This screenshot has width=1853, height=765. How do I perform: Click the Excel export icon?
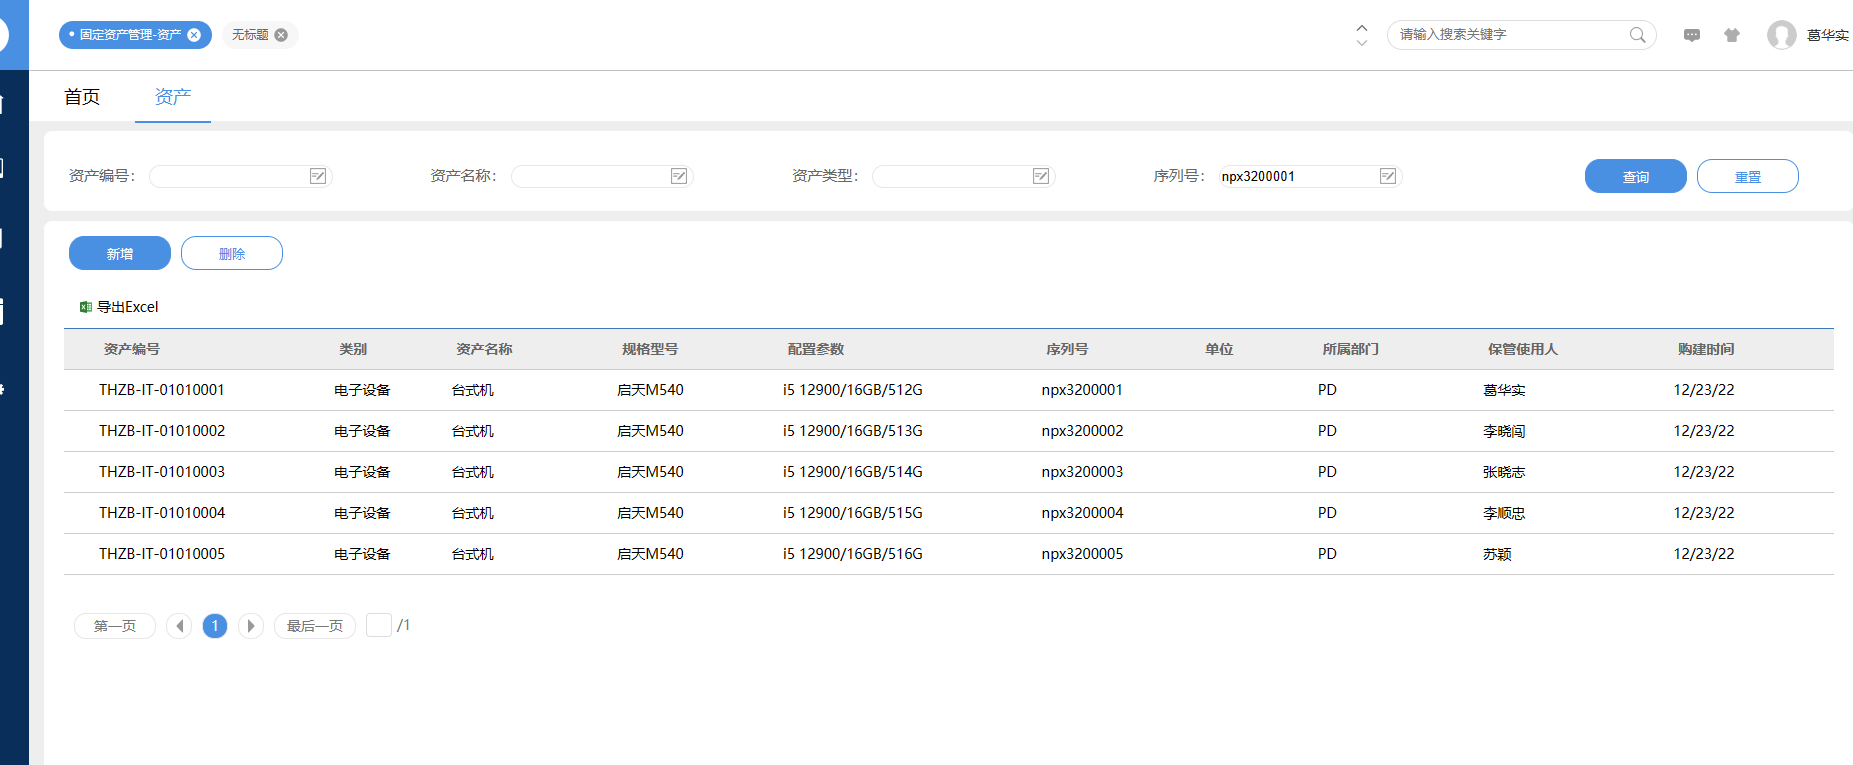pyautogui.click(x=86, y=307)
